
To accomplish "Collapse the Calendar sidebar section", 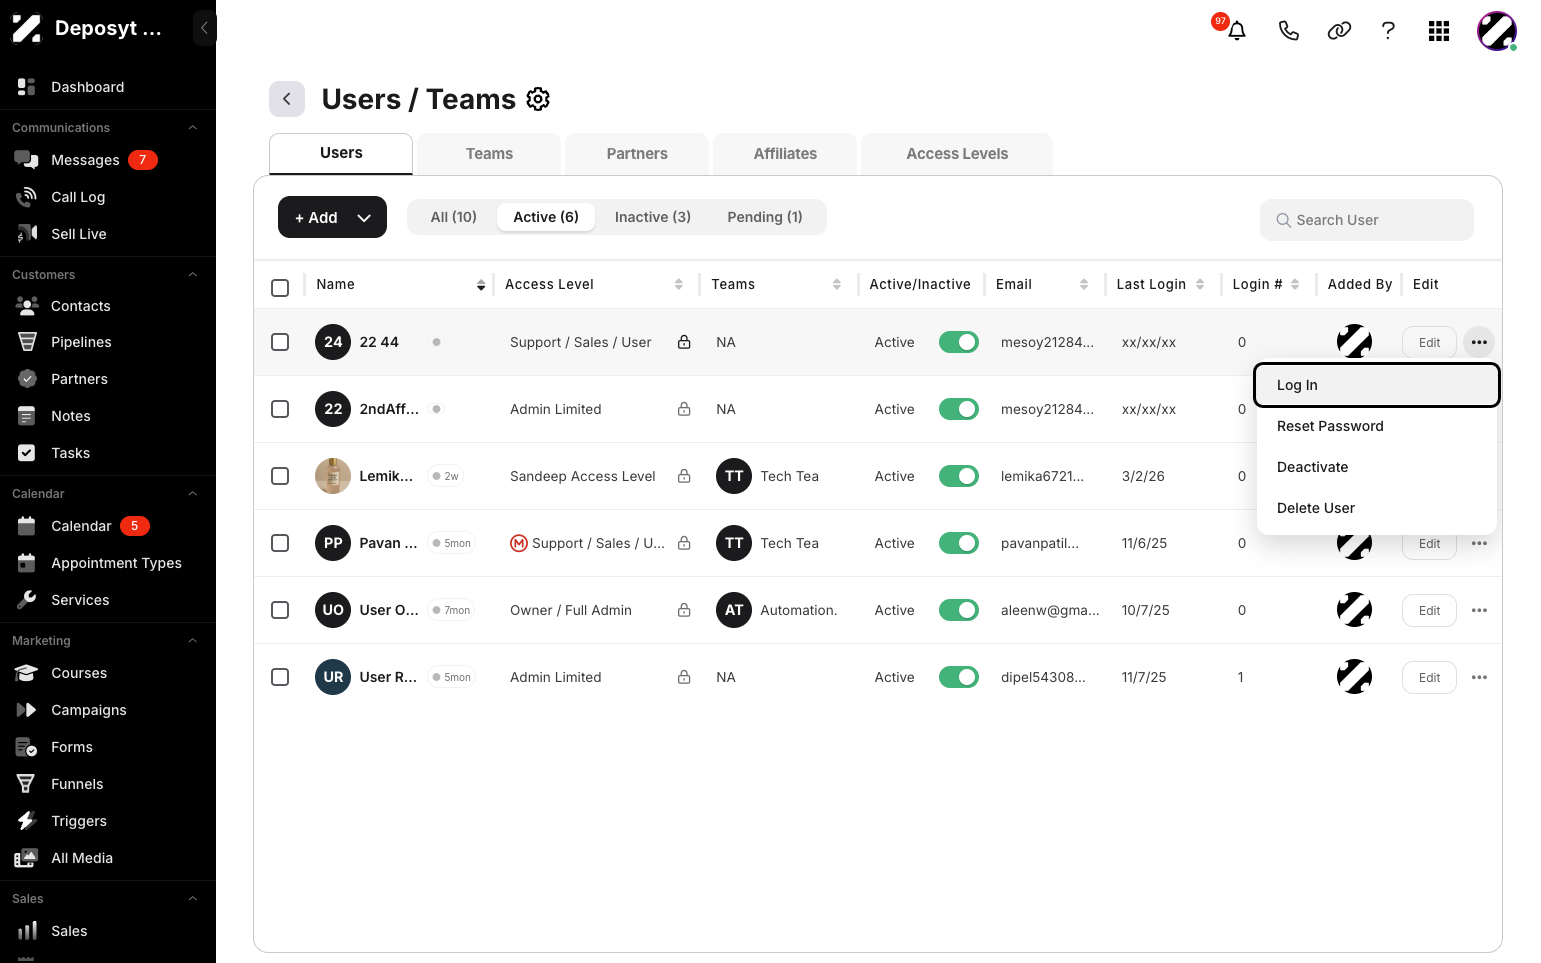I will tap(193, 494).
